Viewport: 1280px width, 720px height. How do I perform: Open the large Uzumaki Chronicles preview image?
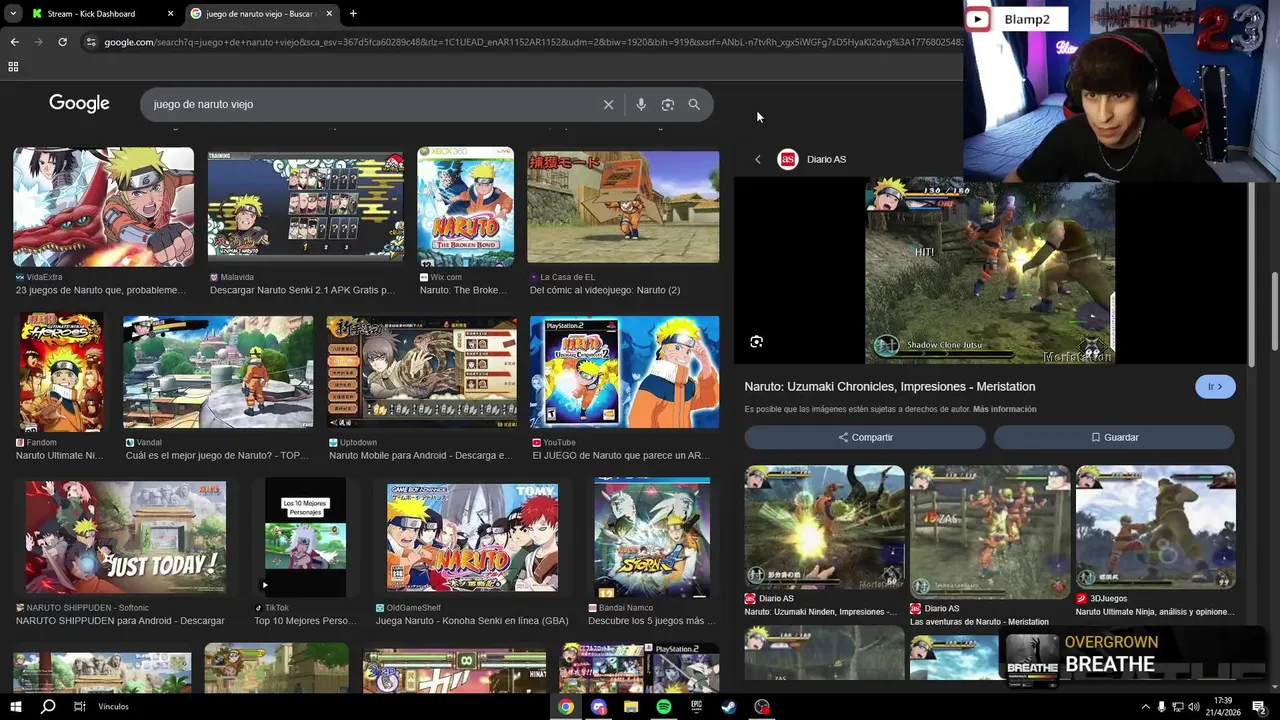990,271
